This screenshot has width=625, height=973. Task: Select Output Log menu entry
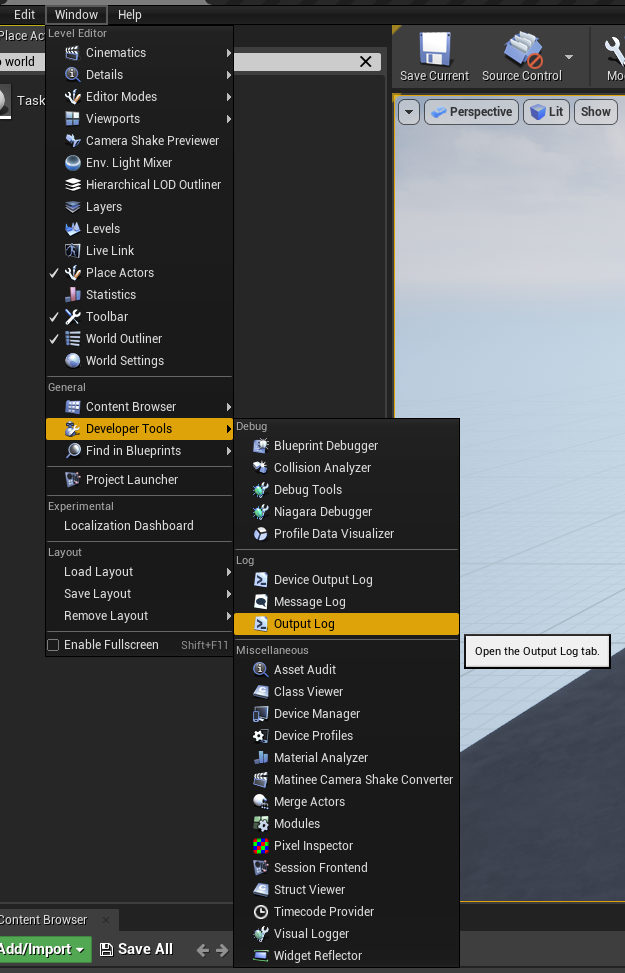[304, 624]
